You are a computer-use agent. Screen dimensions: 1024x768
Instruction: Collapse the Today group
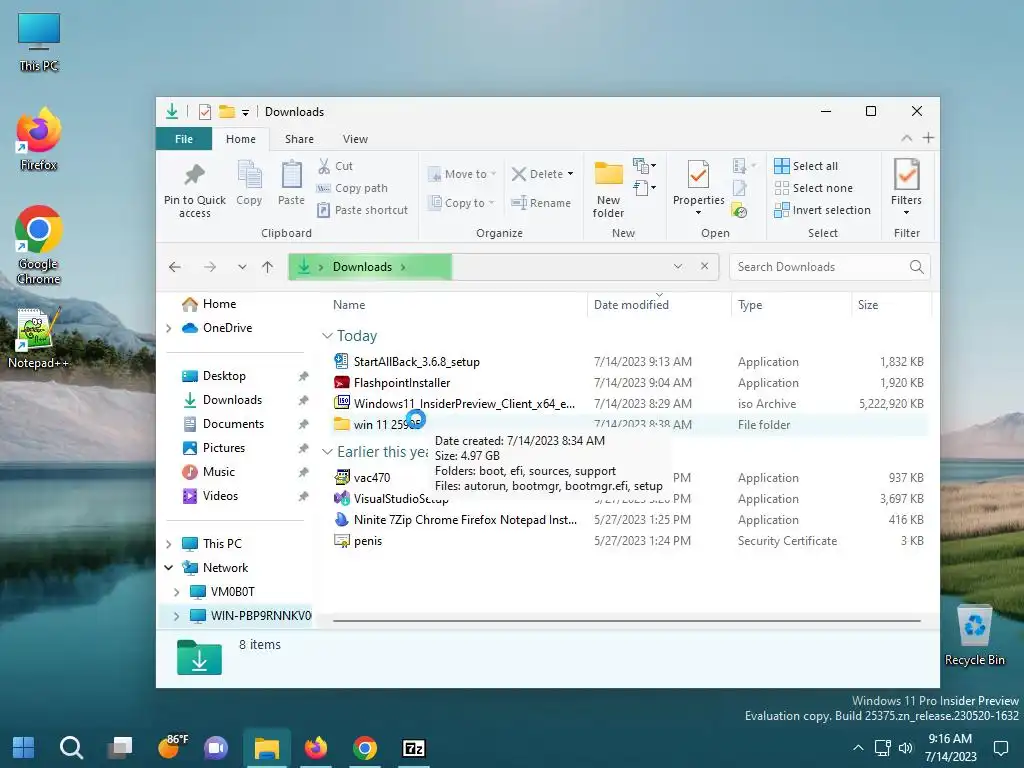[327, 336]
